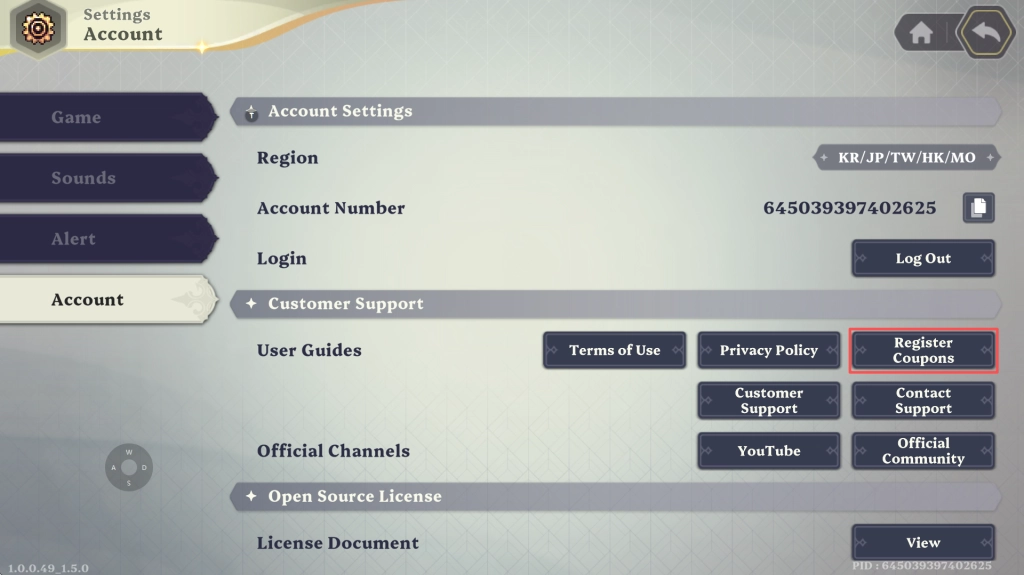Copy account number with the copy icon
The width and height of the screenshot is (1024, 575).
[978, 208]
